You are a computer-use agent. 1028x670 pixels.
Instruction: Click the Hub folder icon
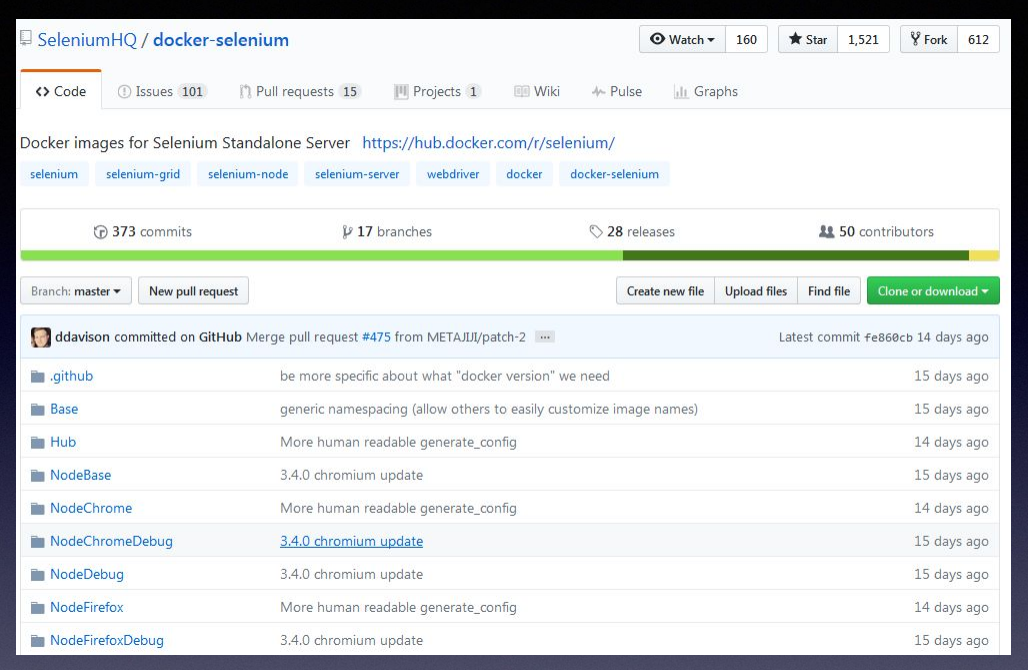pos(37,443)
